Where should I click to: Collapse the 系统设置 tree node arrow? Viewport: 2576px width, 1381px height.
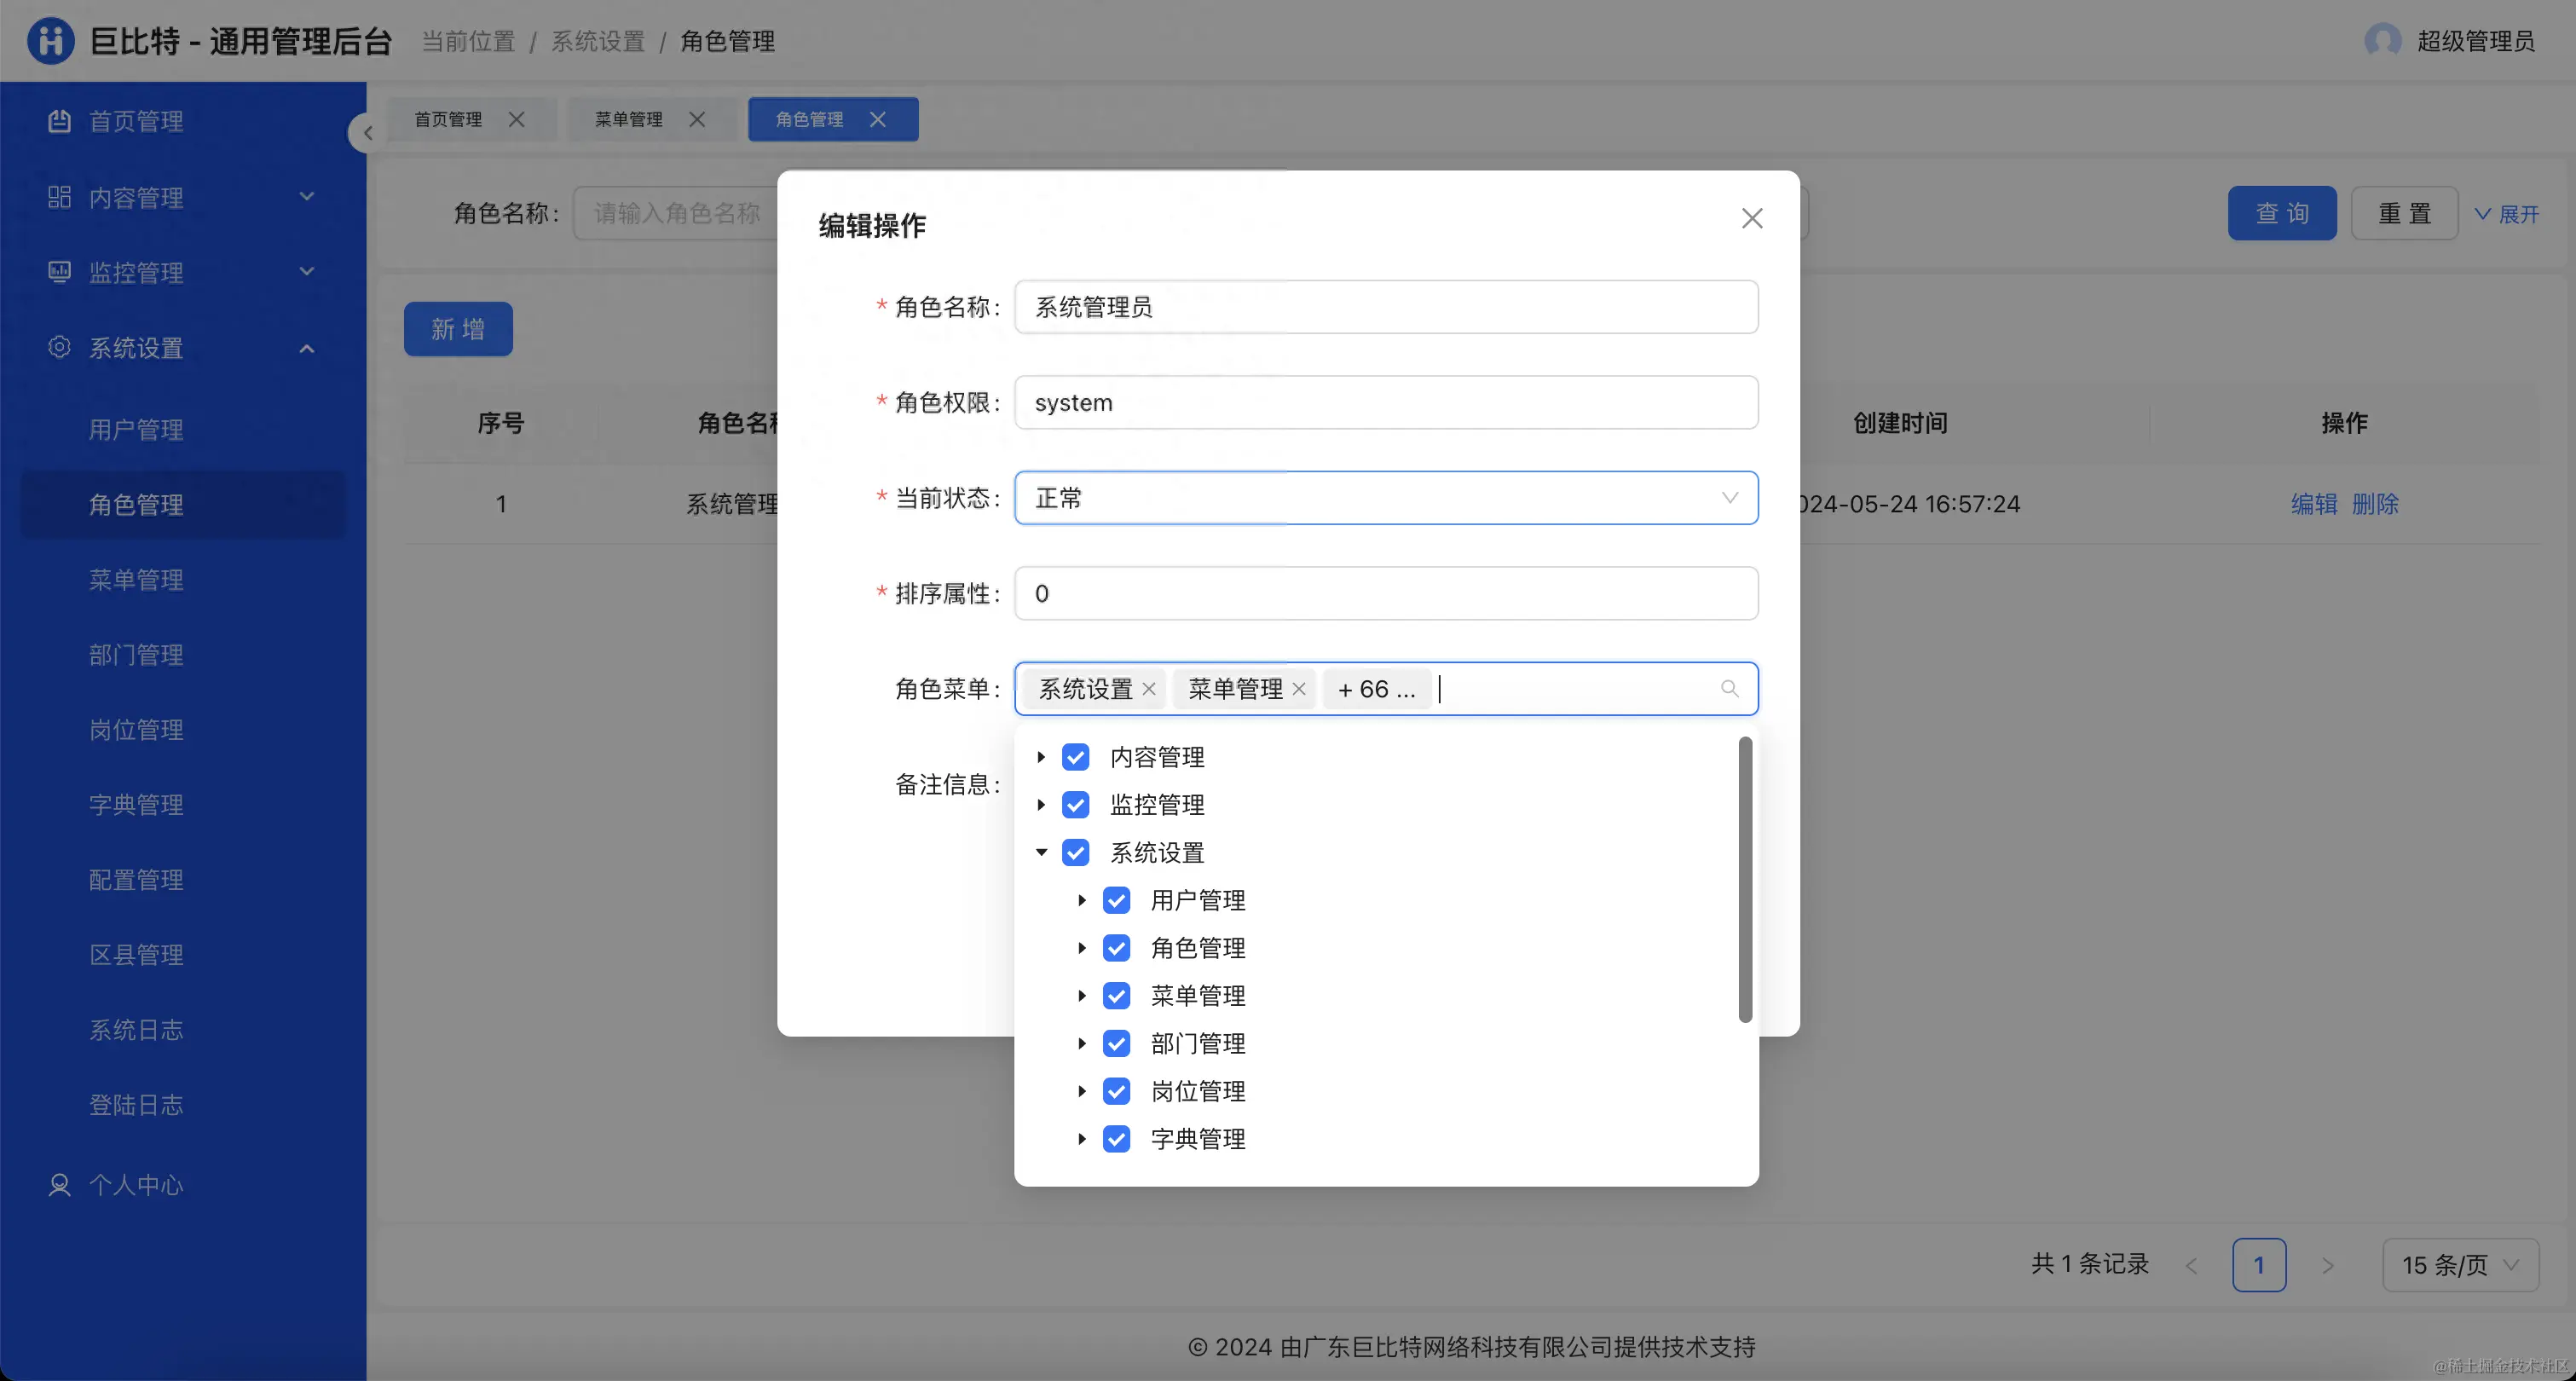coord(1041,853)
